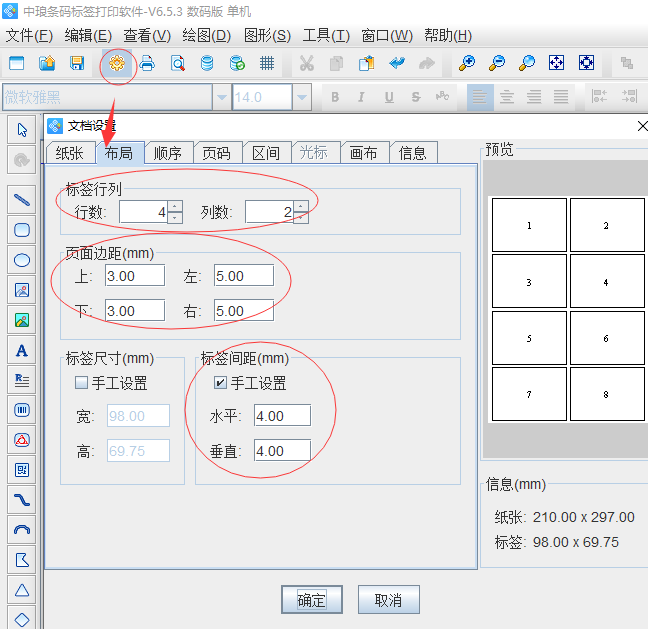The image size is (648, 629).
Task: Open the font name dropdown
Action: coord(220,97)
